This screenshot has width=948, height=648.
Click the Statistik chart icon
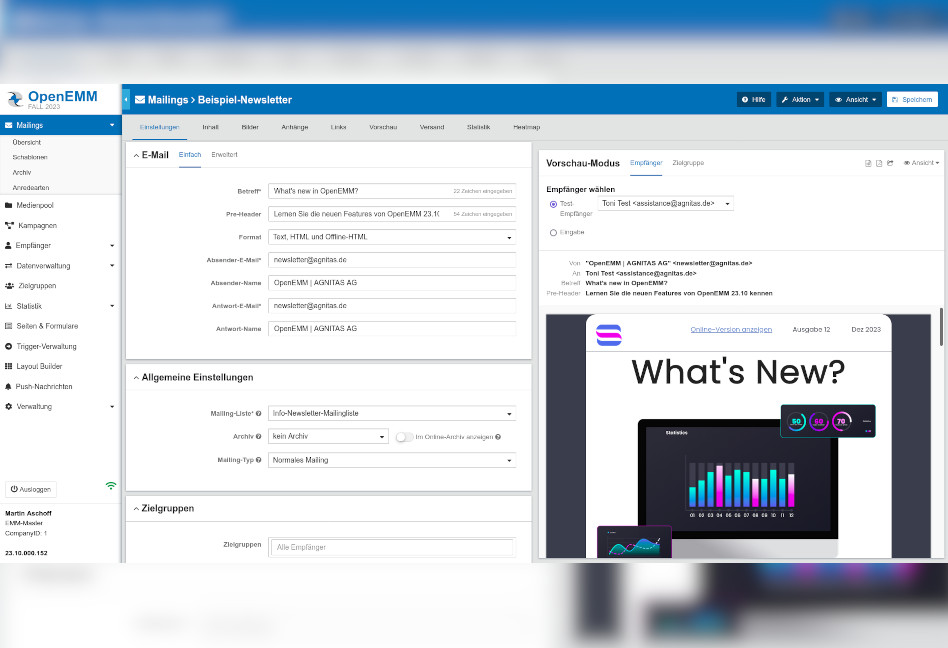[x=8, y=306]
